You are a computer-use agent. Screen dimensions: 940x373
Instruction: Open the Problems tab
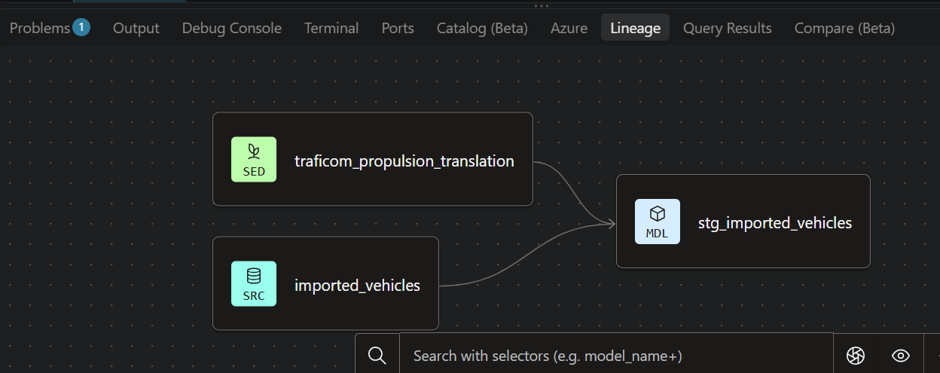(x=49, y=28)
